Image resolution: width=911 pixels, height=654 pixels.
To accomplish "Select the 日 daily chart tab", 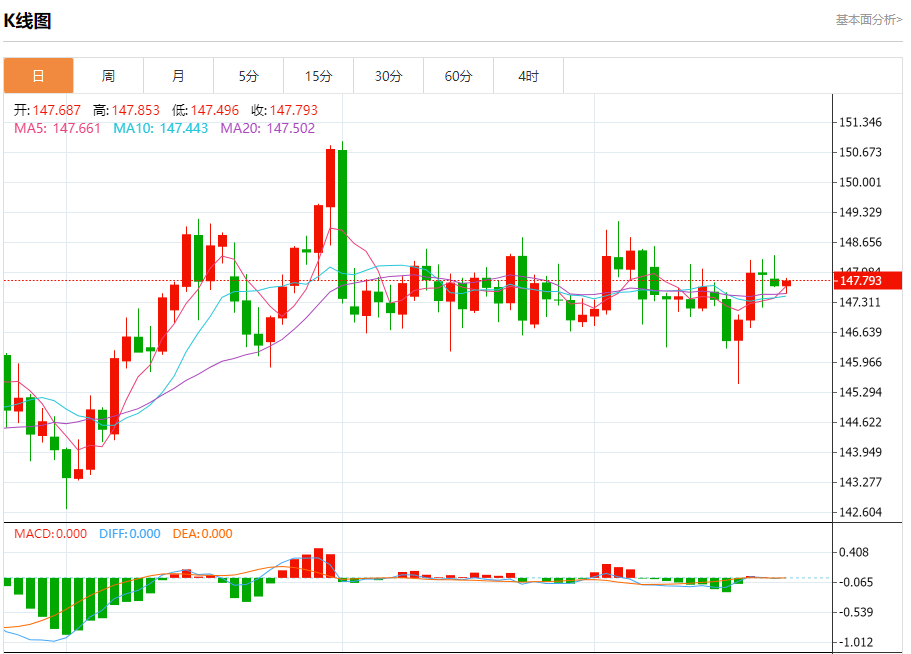I will [x=38, y=76].
